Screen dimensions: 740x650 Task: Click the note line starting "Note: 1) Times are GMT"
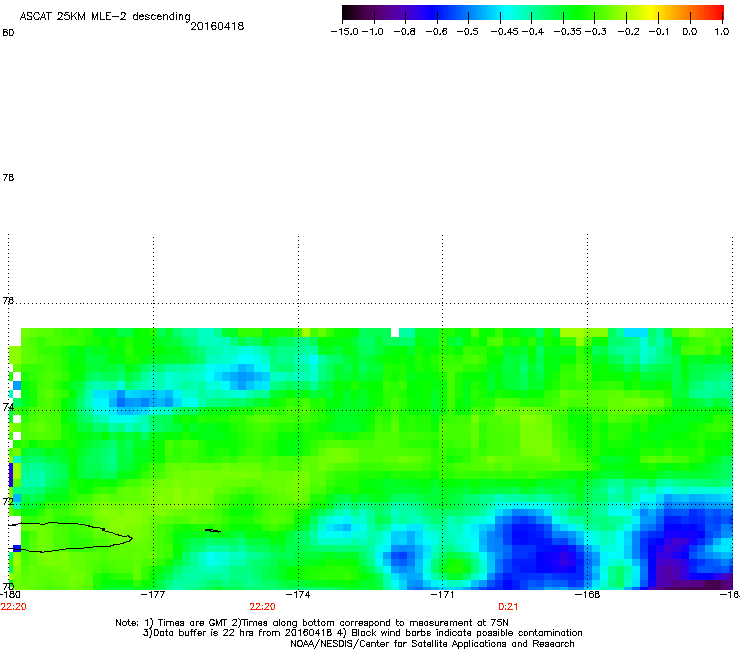tap(312, 623)
